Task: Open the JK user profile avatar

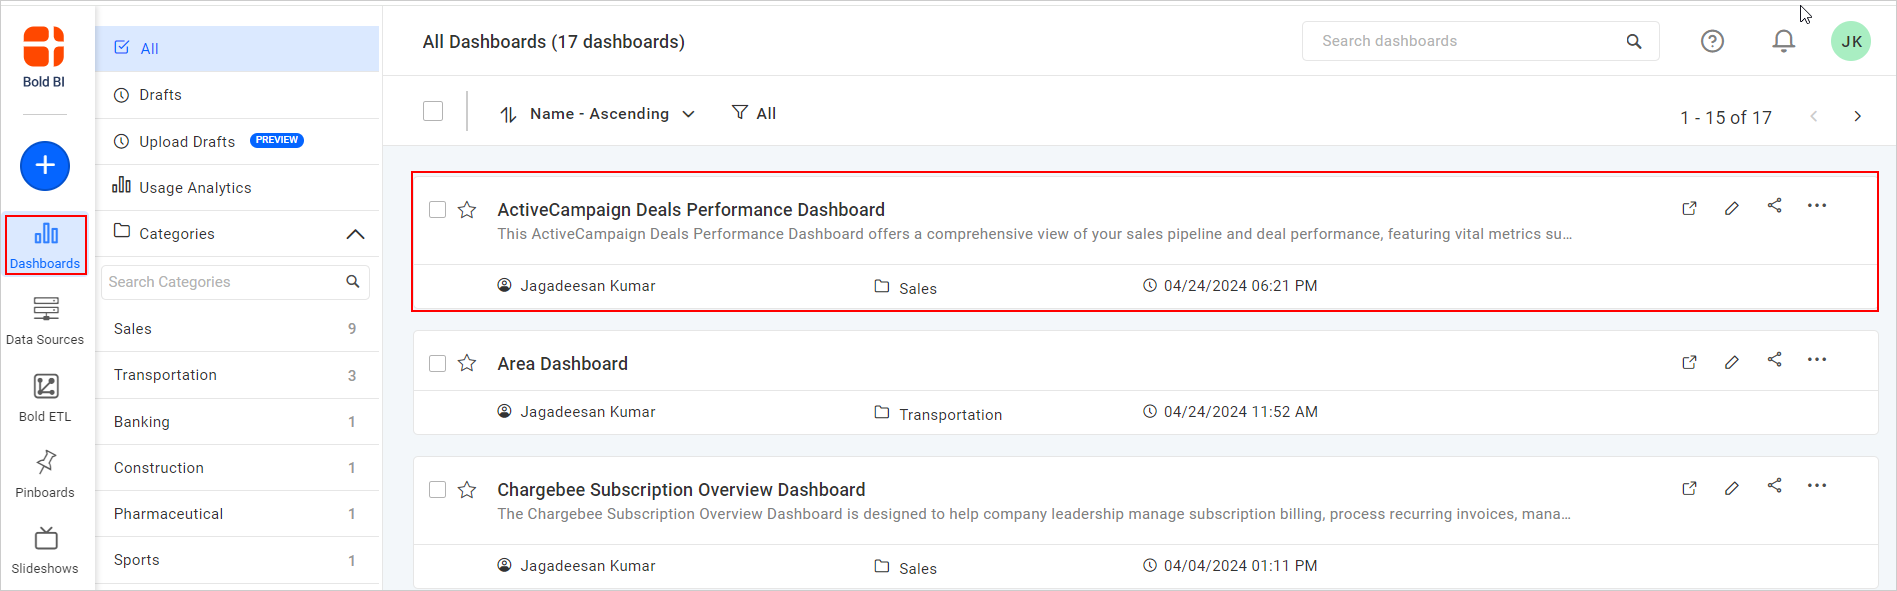Action: [1851, 41]
